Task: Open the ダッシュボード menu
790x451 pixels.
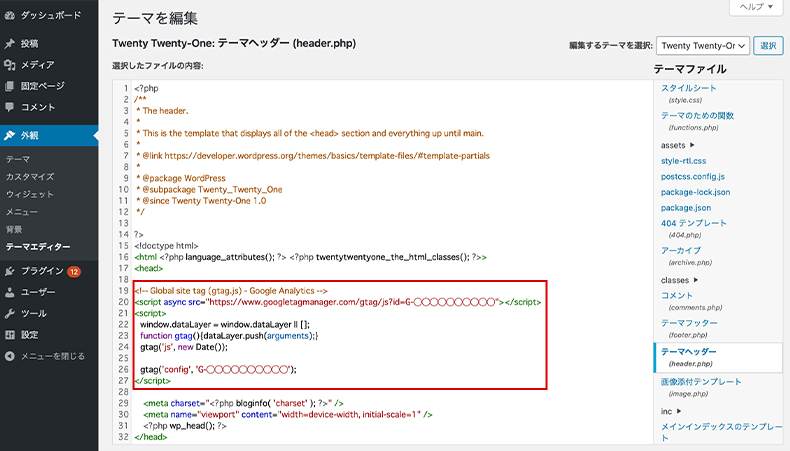Action: point(49,16)
